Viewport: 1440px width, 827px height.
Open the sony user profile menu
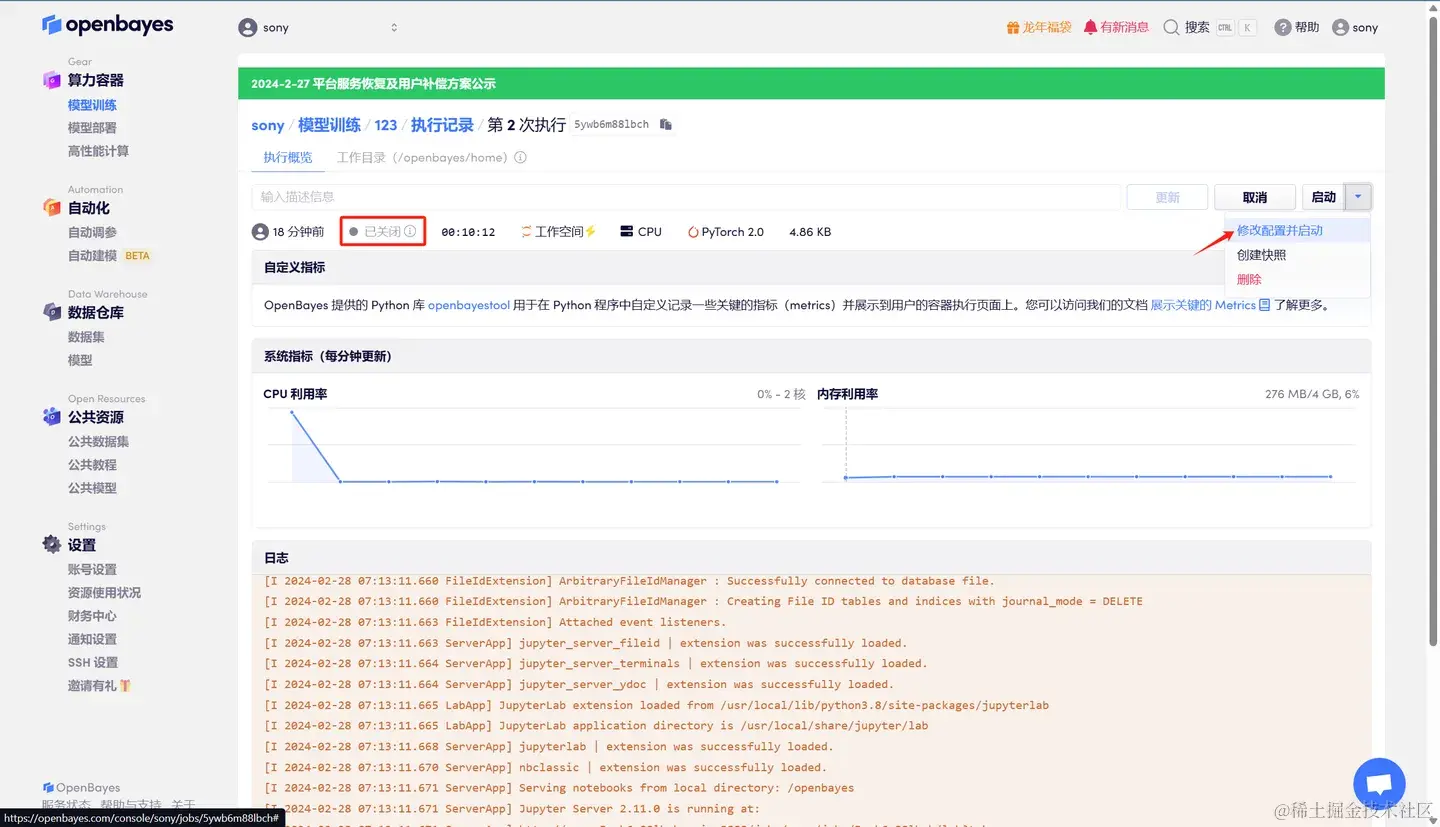pyautogui.click(x=1355, y=27)
